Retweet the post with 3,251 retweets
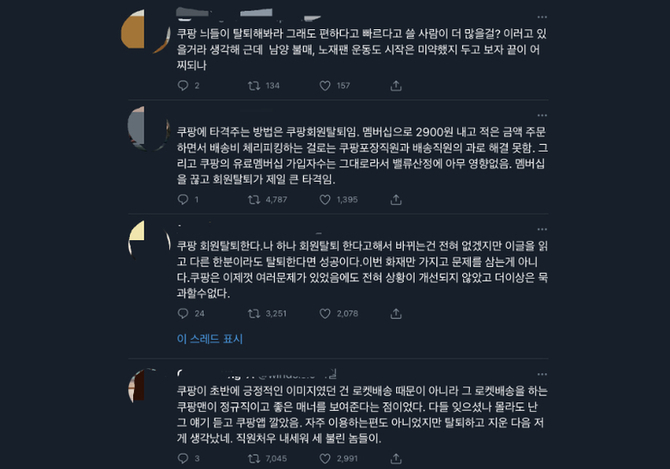 [254, 314]
